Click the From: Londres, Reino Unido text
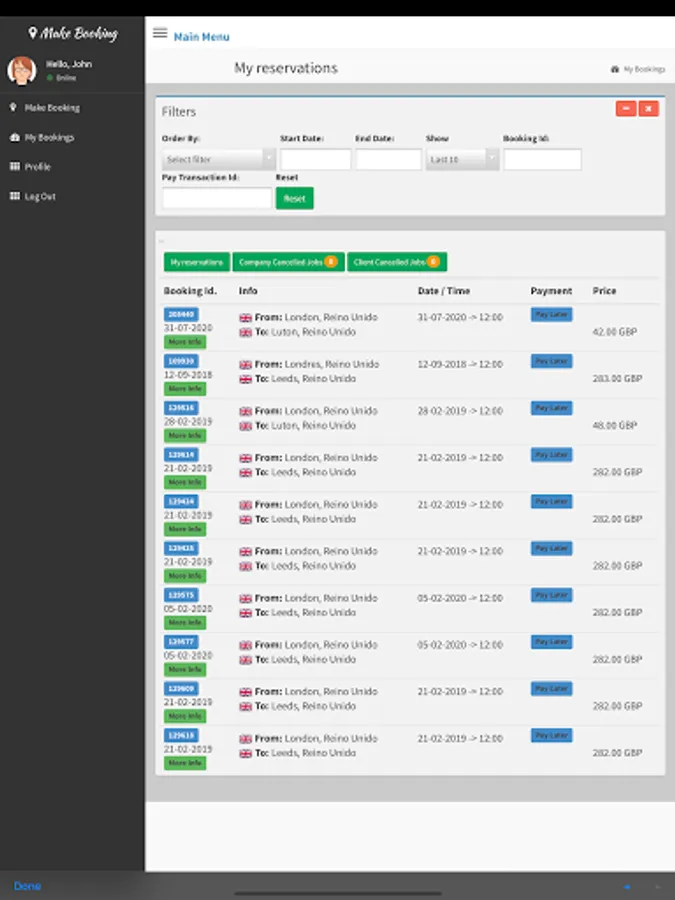The width and height of the screenshot is (675, 900). (317, 364)
